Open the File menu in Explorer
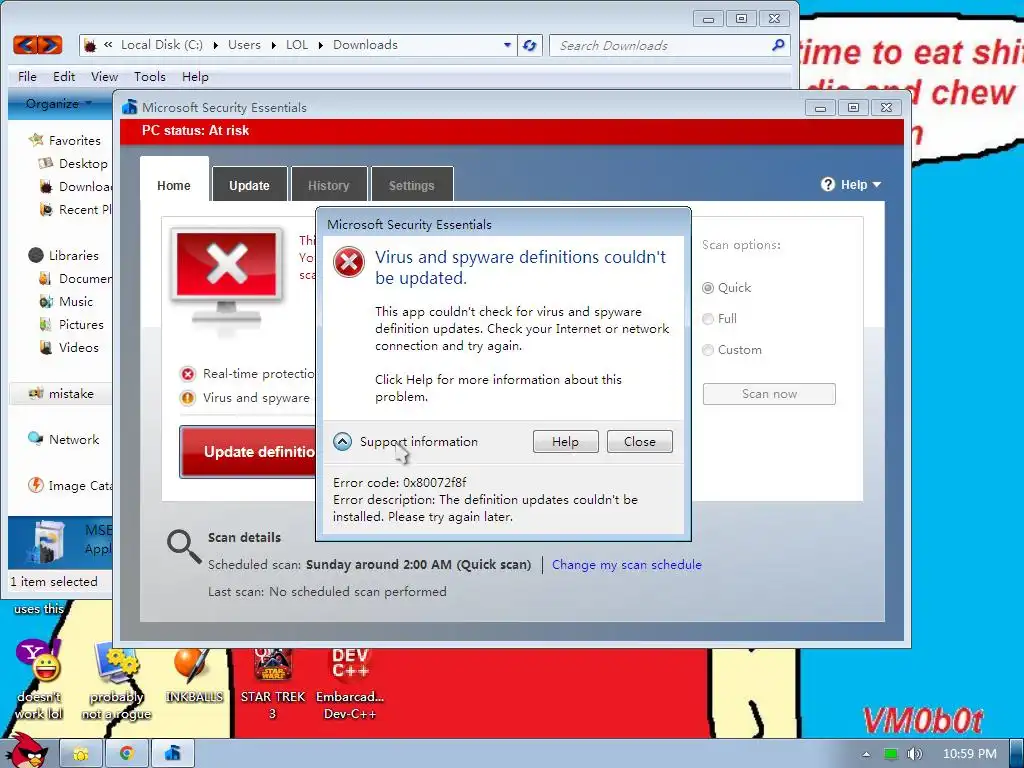 (x=27, y=76)
